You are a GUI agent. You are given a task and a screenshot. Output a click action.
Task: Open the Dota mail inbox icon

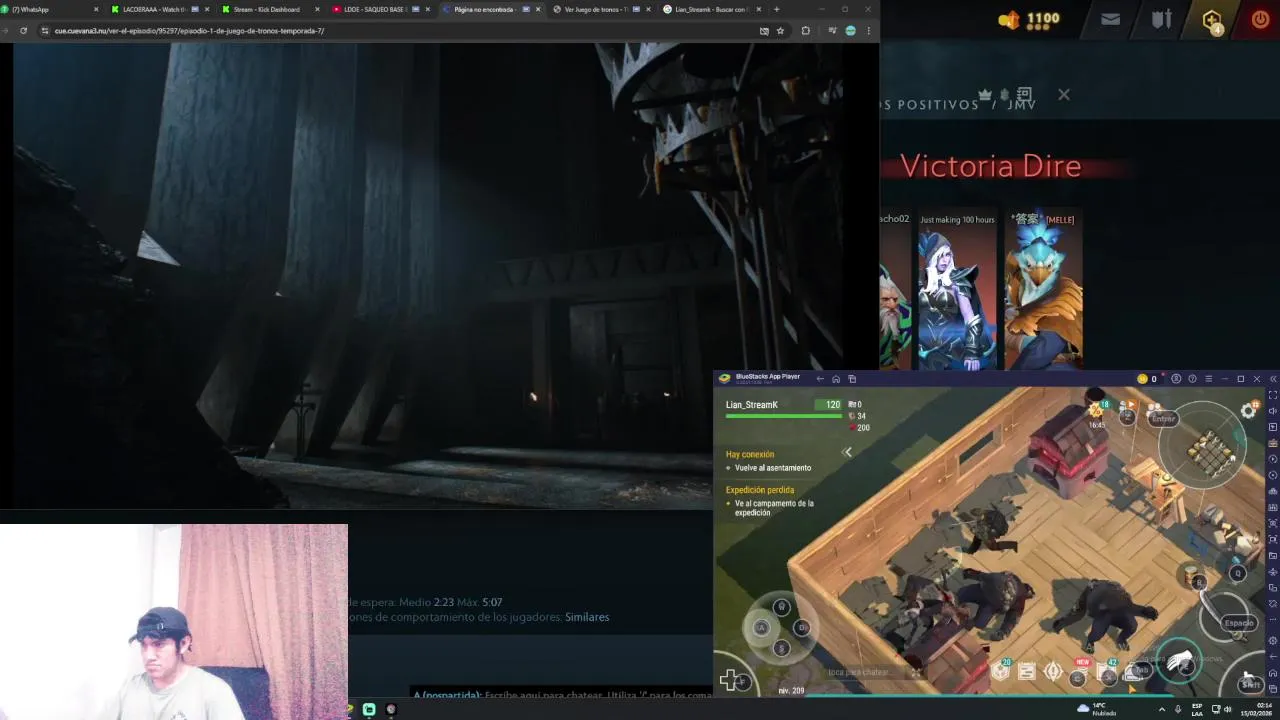1110,19
